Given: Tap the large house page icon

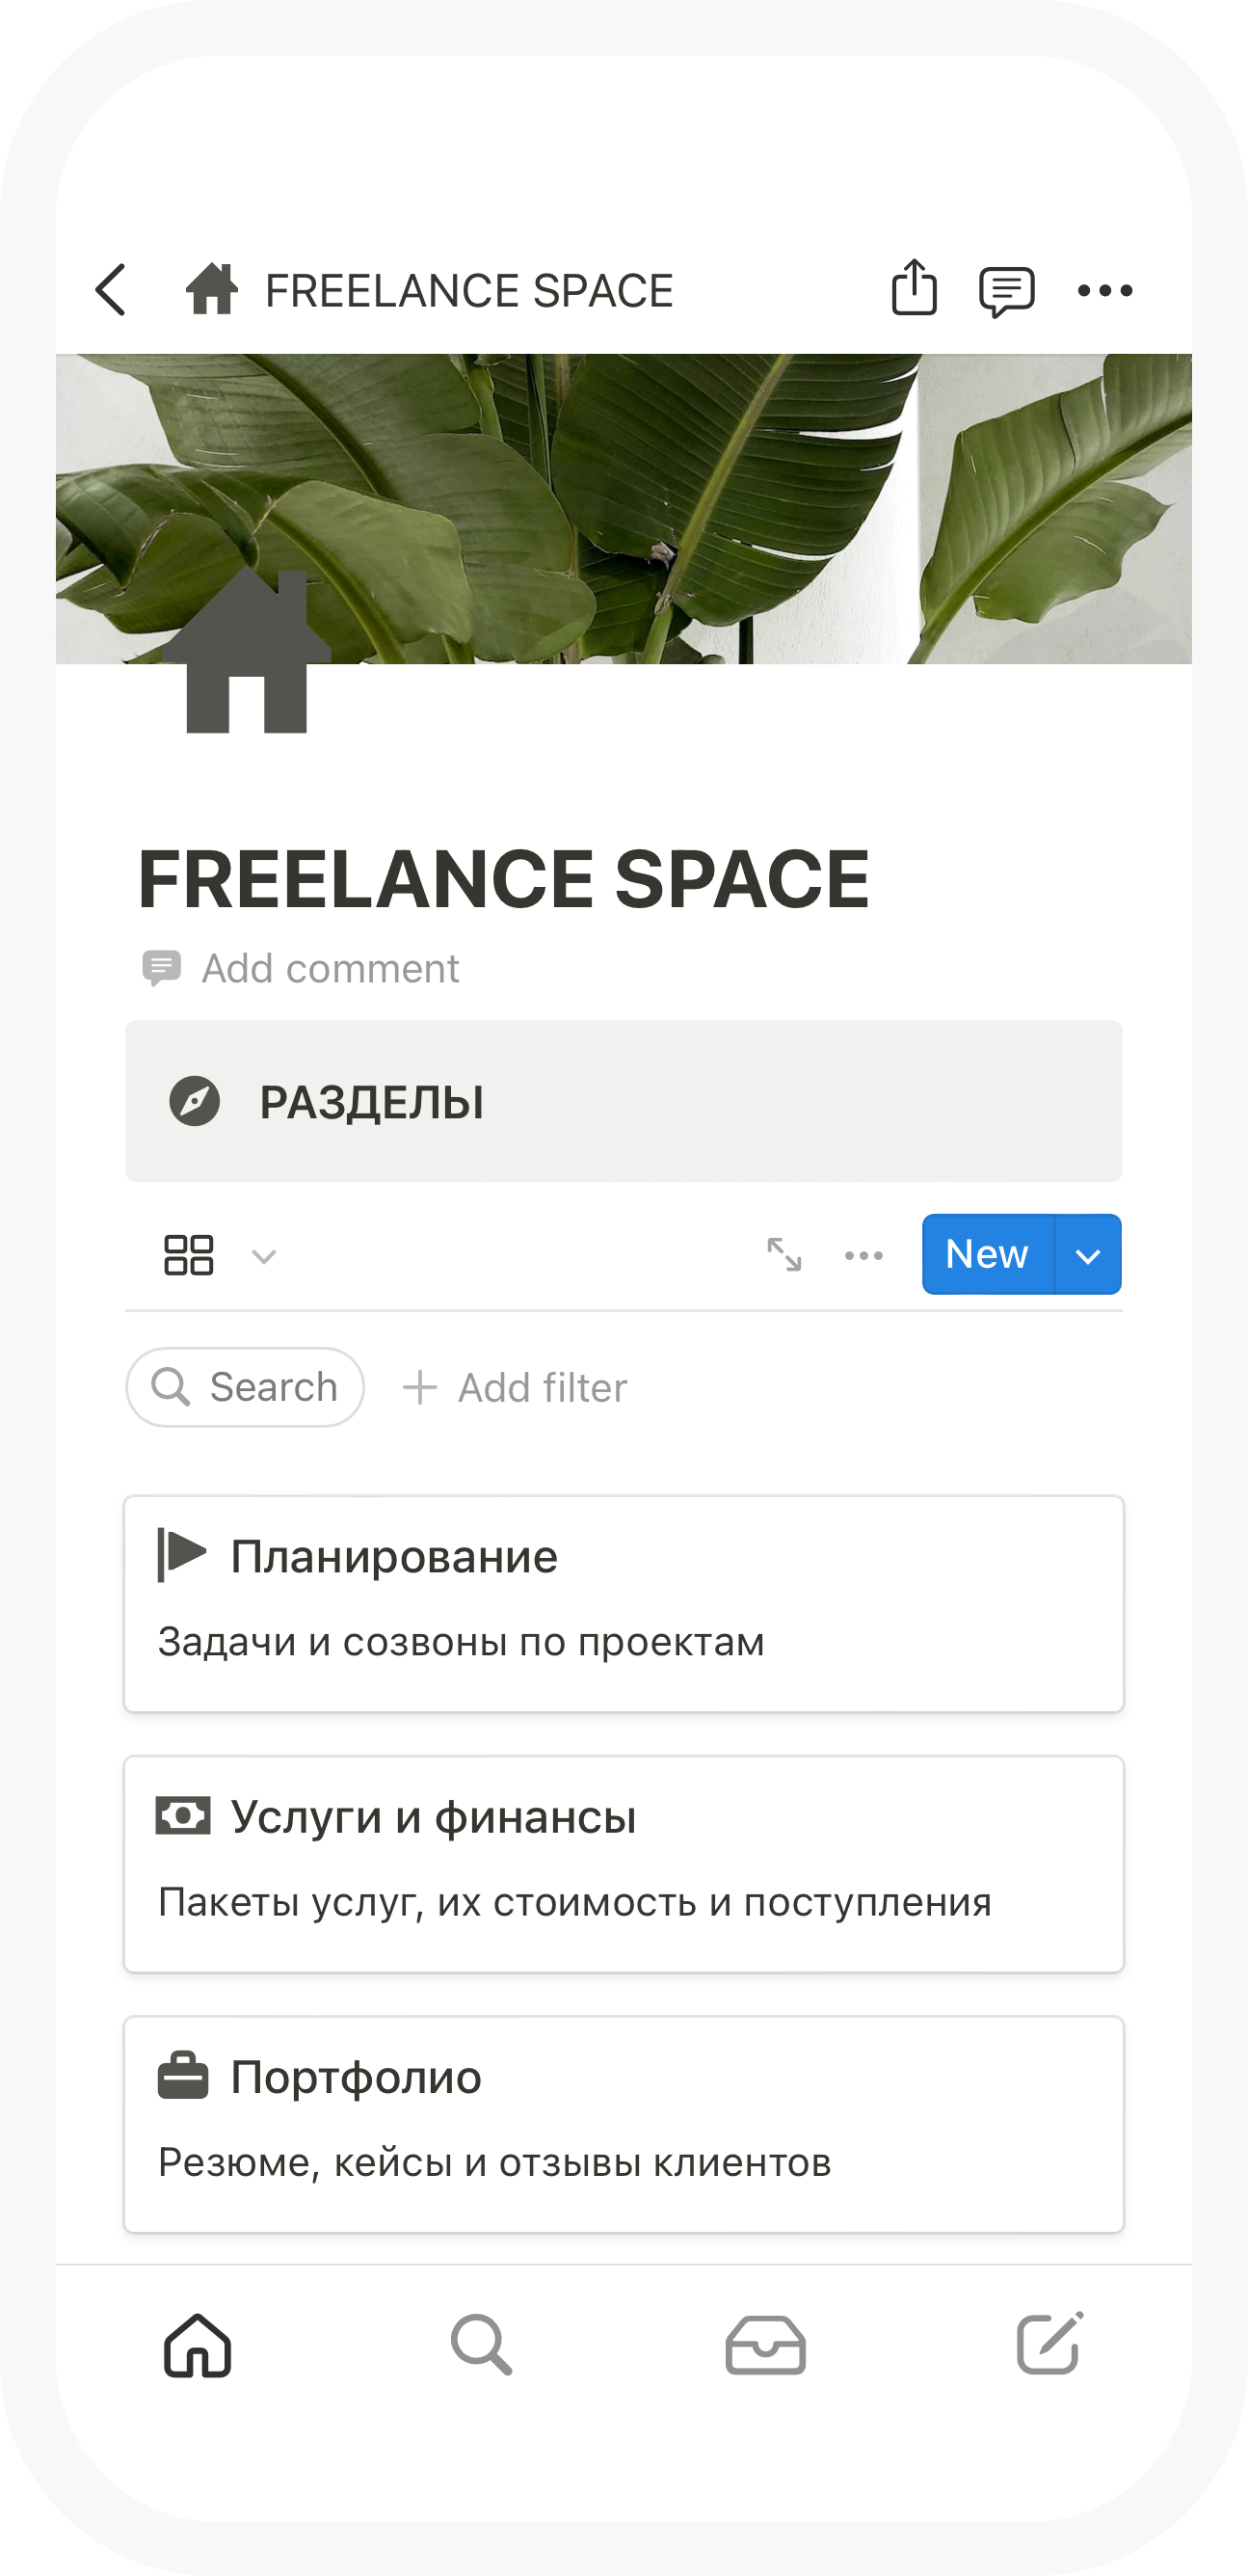Looking at the screenshot, I should click(246, 654).
